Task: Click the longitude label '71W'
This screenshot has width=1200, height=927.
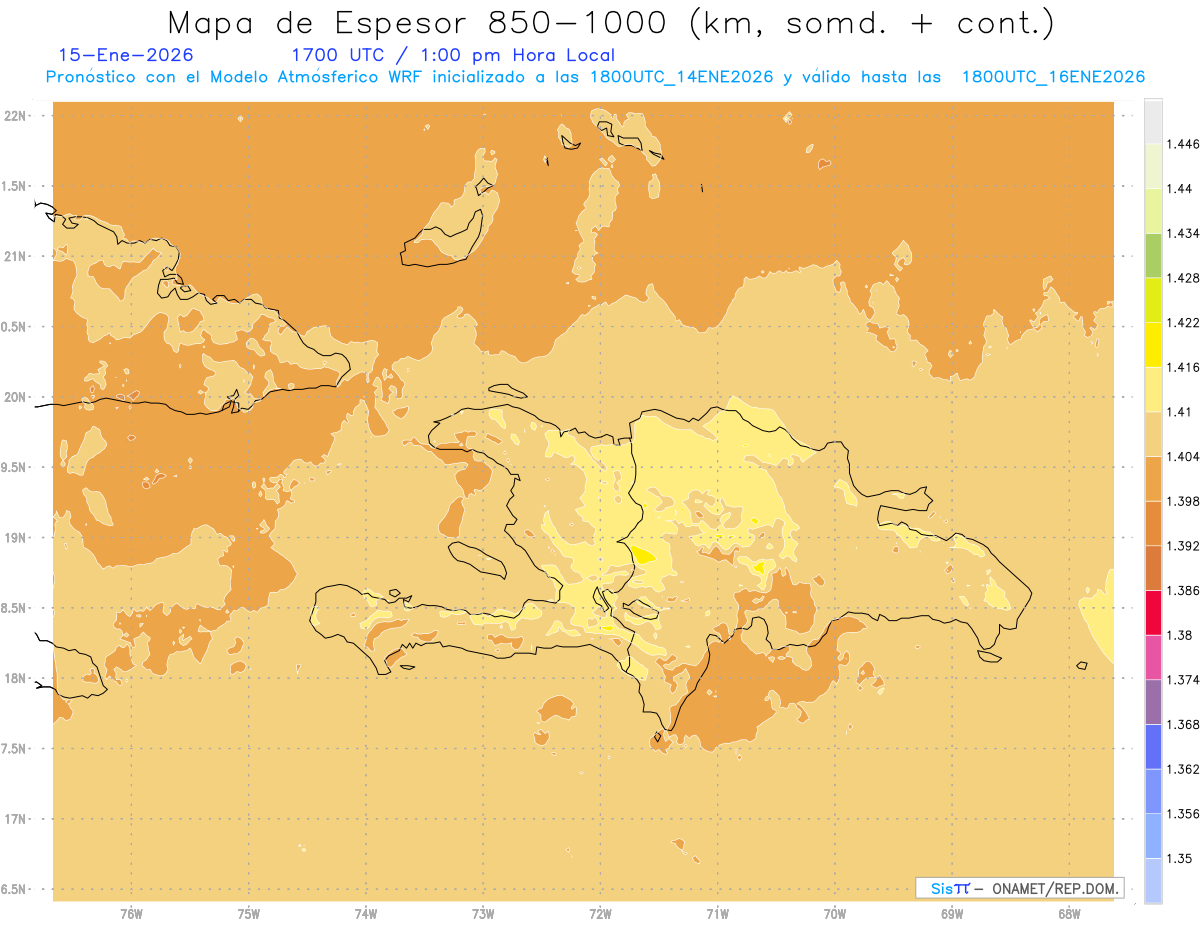Action: [x=717, y=914]
